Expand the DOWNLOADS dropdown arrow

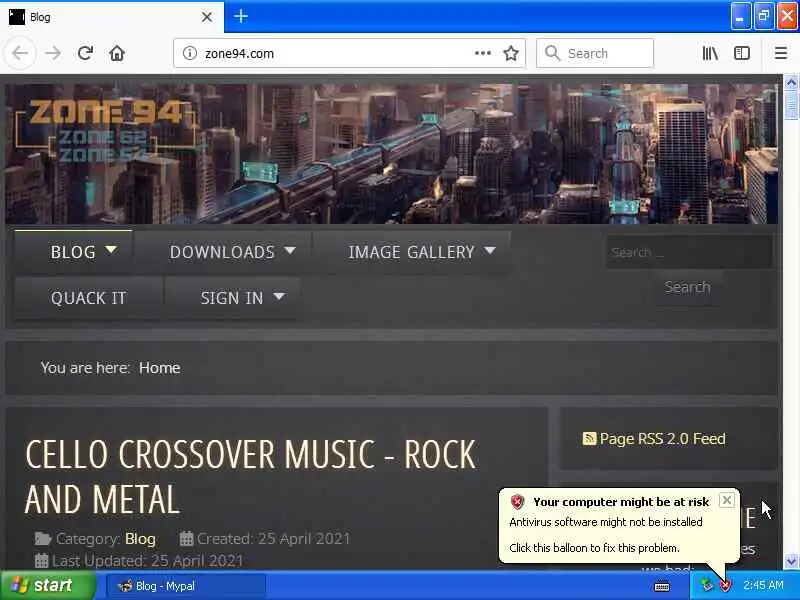[290, 251]
